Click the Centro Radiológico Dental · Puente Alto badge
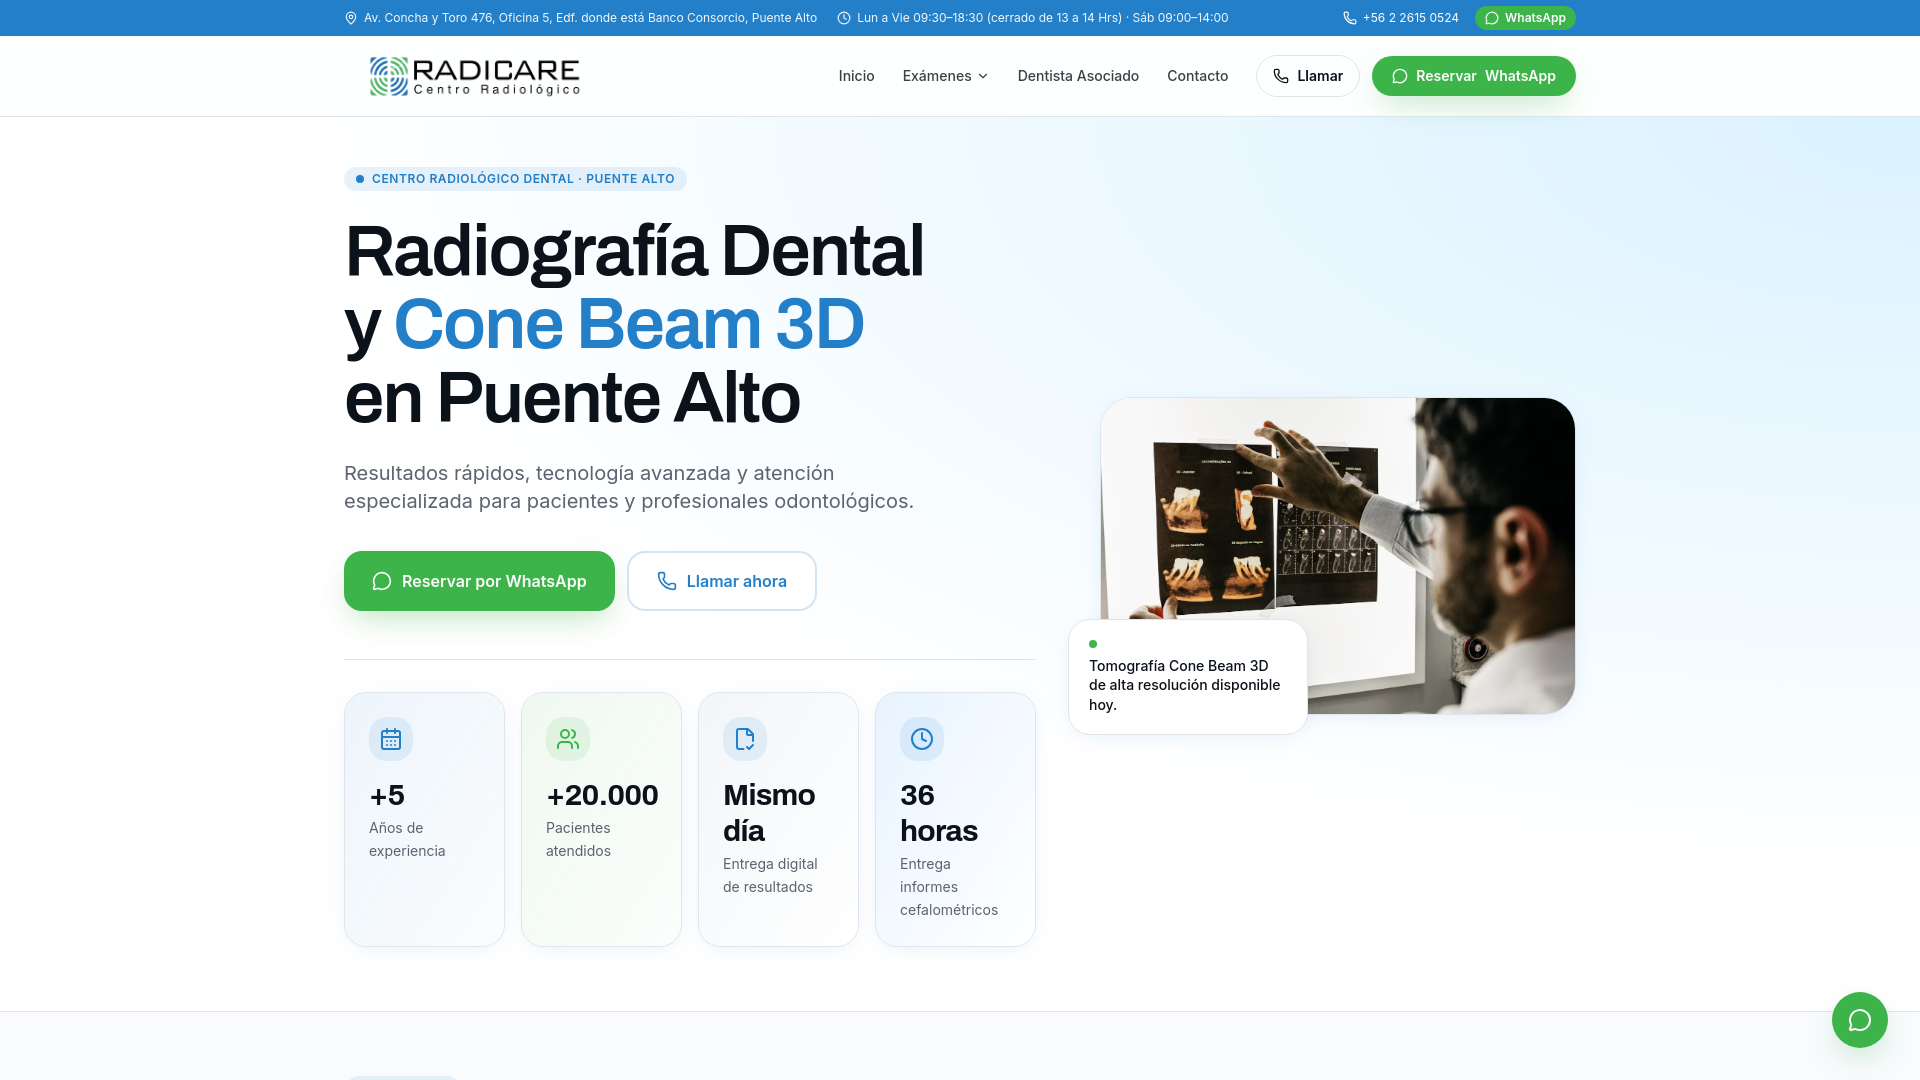Viewport: 1920px width, 1080px height. pos(515,179)
